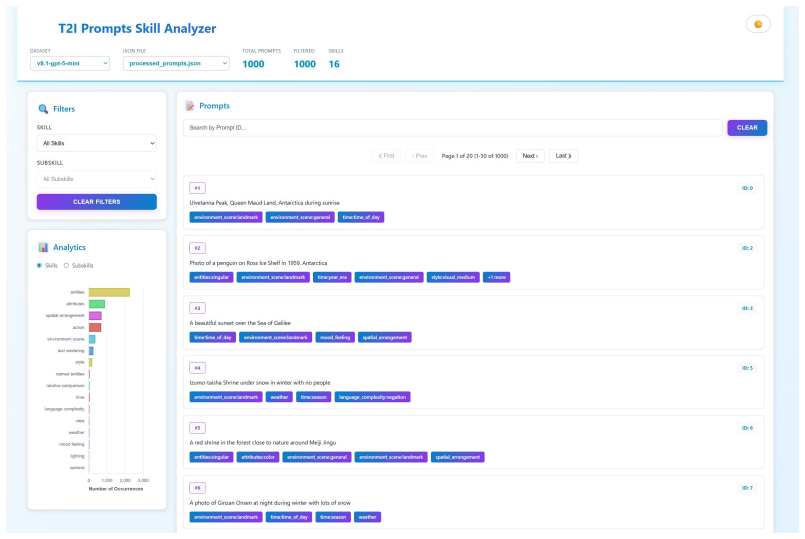Go to the First page
Screen dimensions: 805x539
(x=387, y=156)
